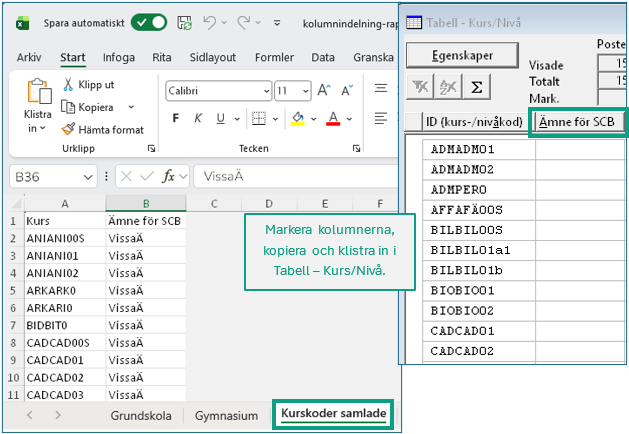Viewport: 629px width, 434px height.
Task: Open the Rita ribbon tab
Action: (162, 58)
